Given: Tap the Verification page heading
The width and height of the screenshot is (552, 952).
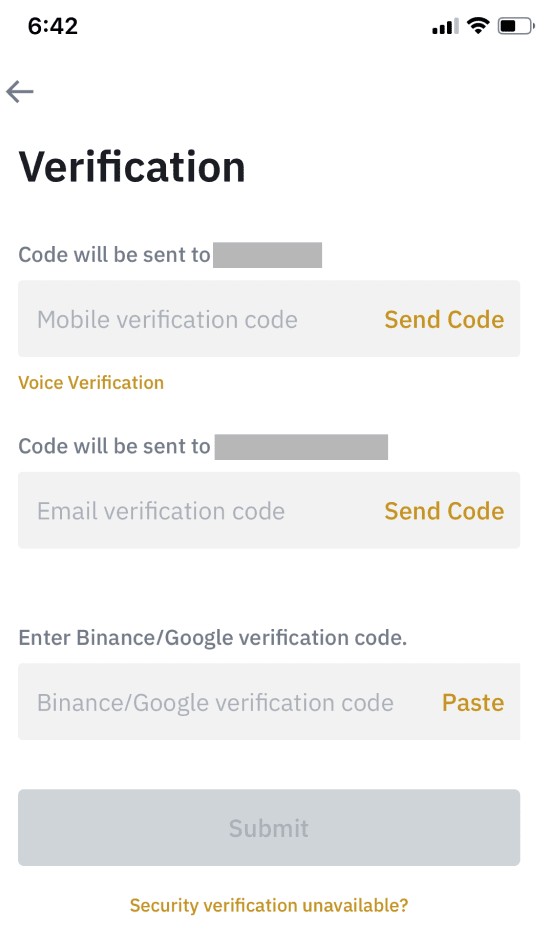Looking at the screenshot, I should [132, 166].
